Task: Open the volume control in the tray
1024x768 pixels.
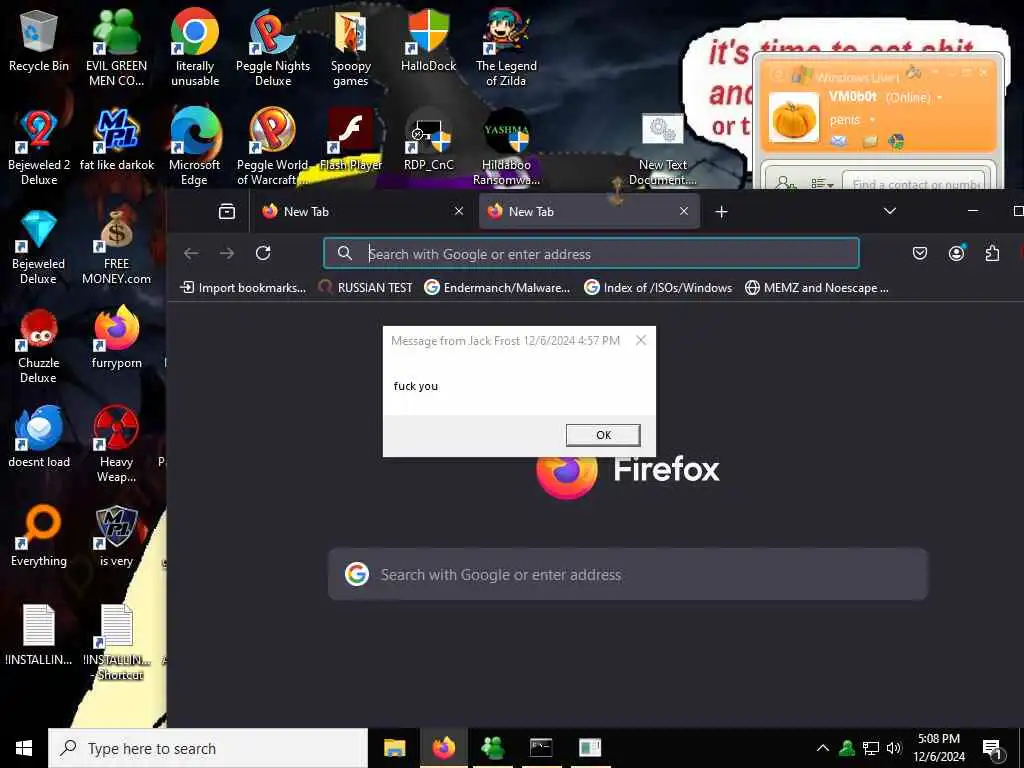Action: (894, 748)
